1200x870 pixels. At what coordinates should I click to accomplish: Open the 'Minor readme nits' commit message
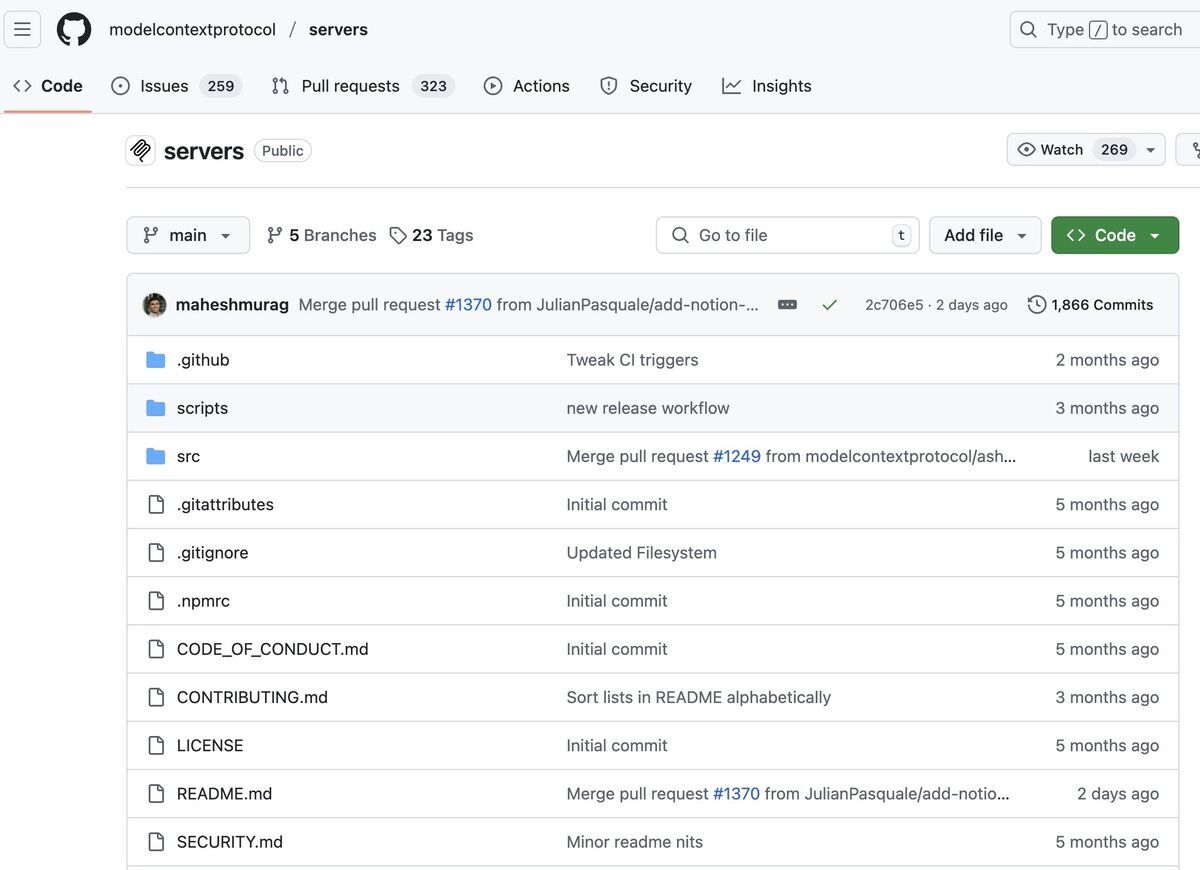pos(634,842)
